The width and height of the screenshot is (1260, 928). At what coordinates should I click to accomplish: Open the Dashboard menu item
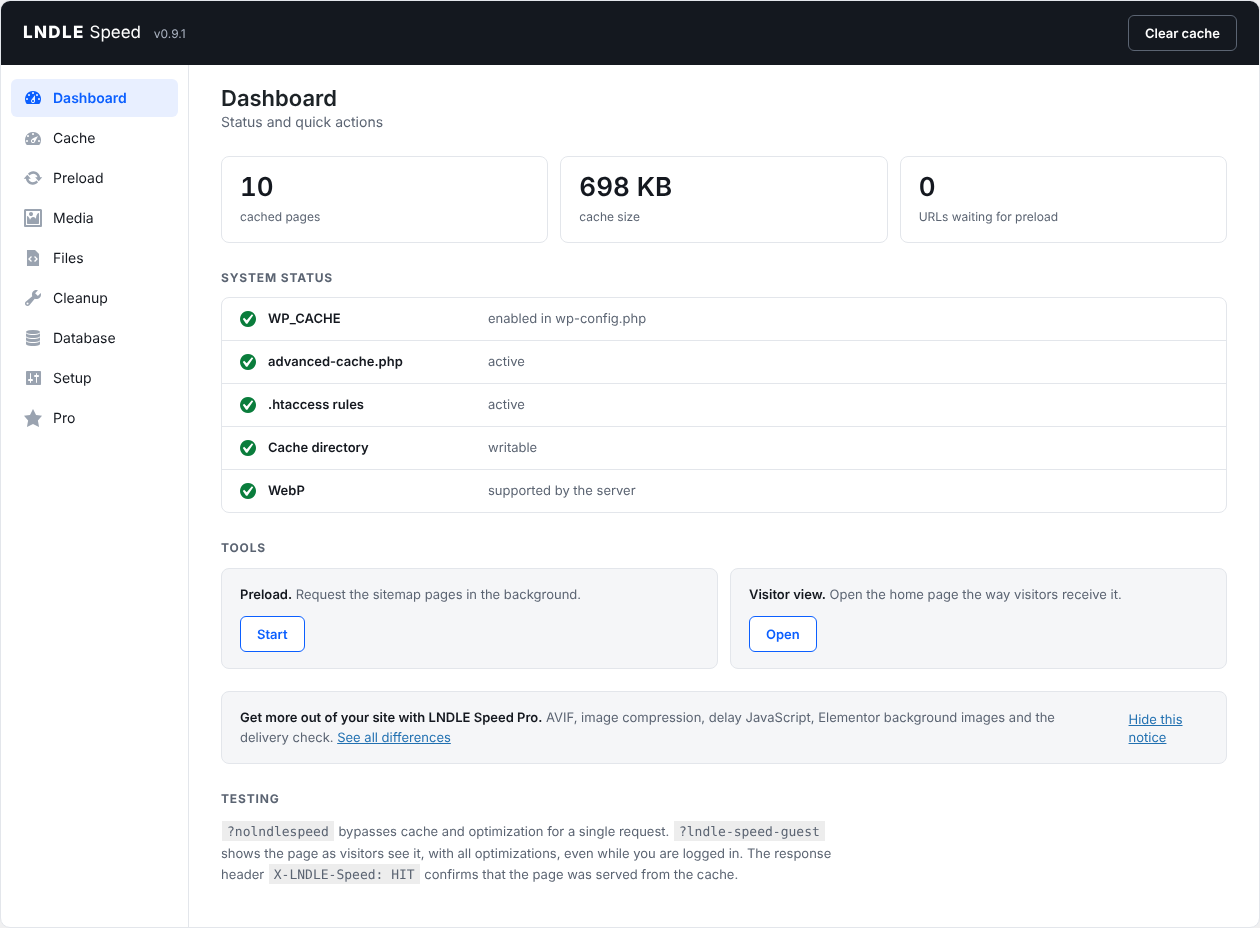[x=95, y=98]
